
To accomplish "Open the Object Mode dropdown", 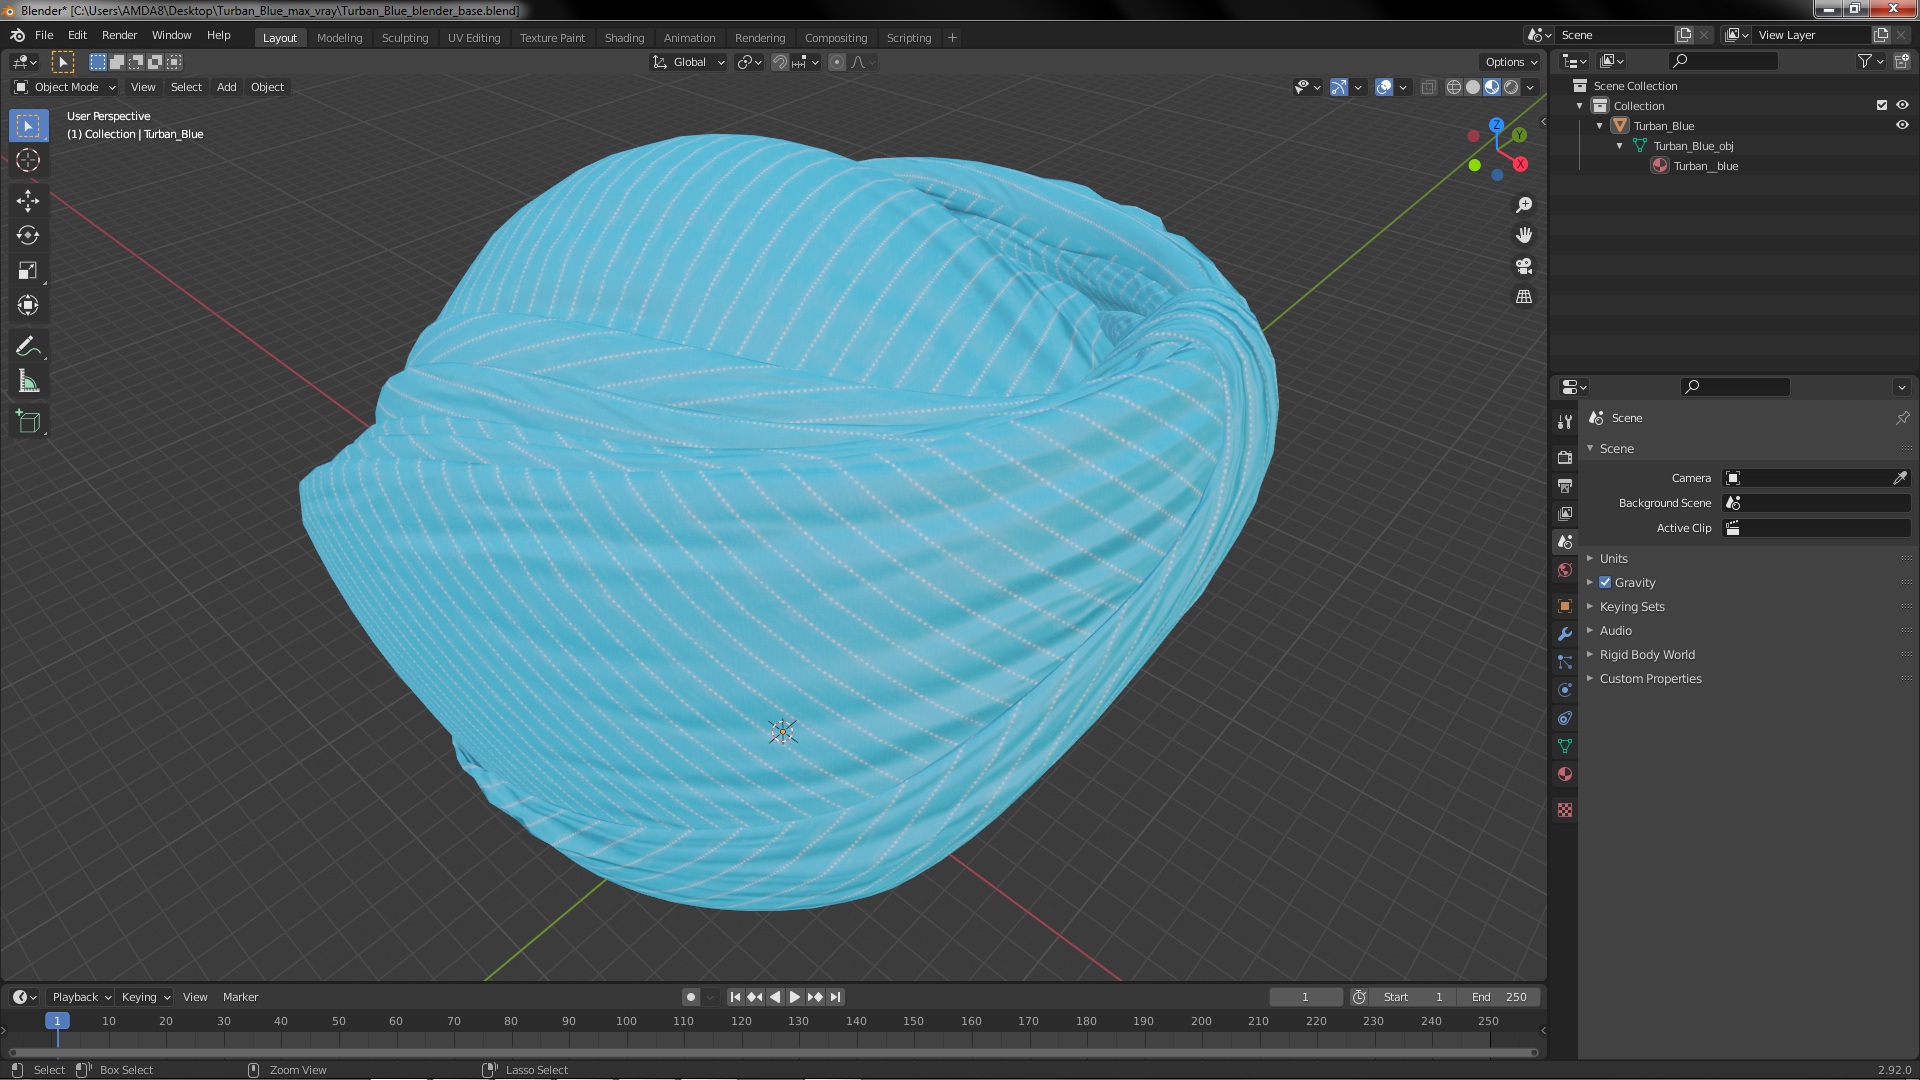I will pyautogui.click(x=65, y=87).
